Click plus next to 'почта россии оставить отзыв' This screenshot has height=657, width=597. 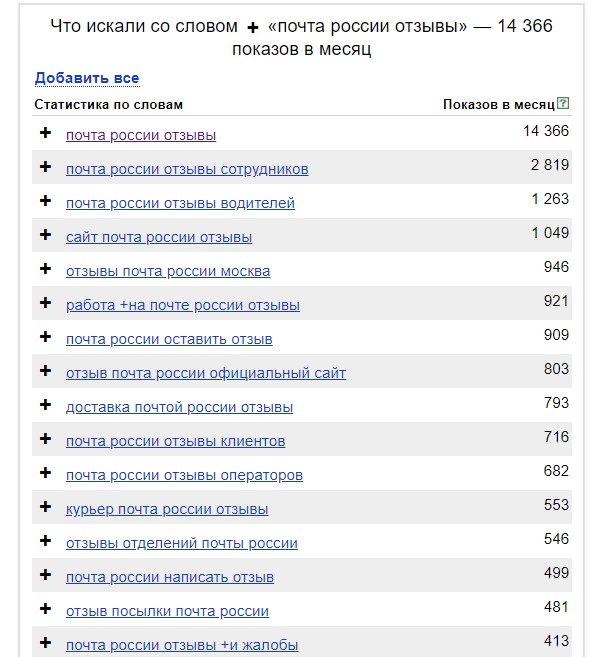(x=45, y=336)
